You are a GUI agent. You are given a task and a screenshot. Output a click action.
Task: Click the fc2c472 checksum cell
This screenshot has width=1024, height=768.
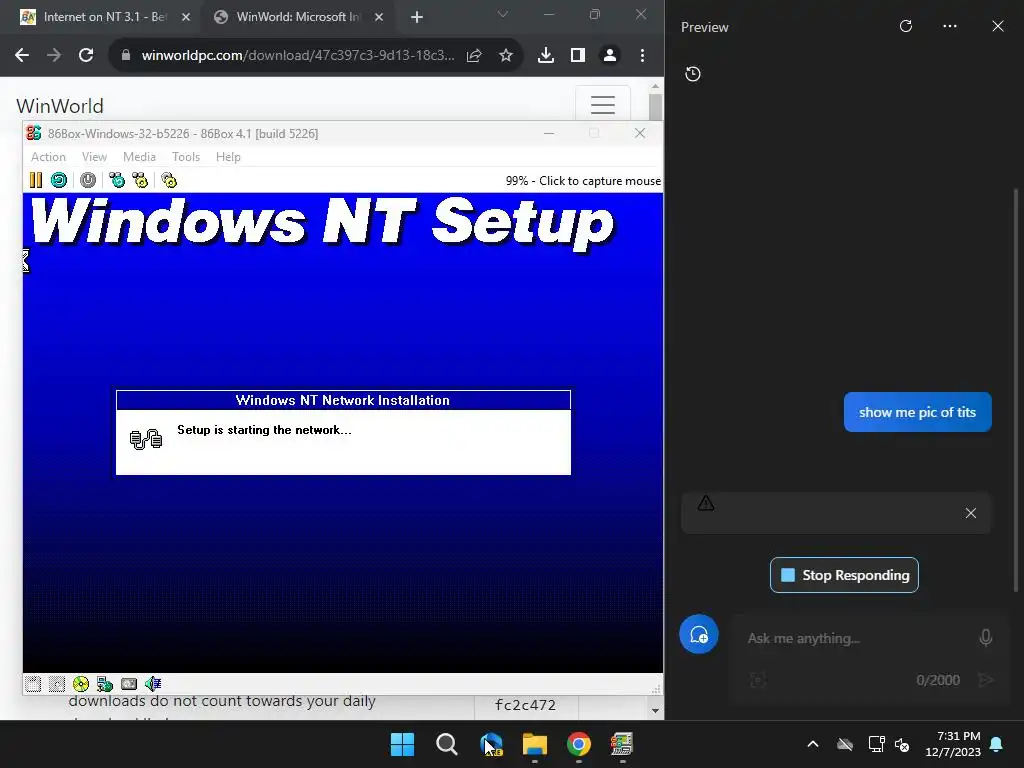coord(525,705)
